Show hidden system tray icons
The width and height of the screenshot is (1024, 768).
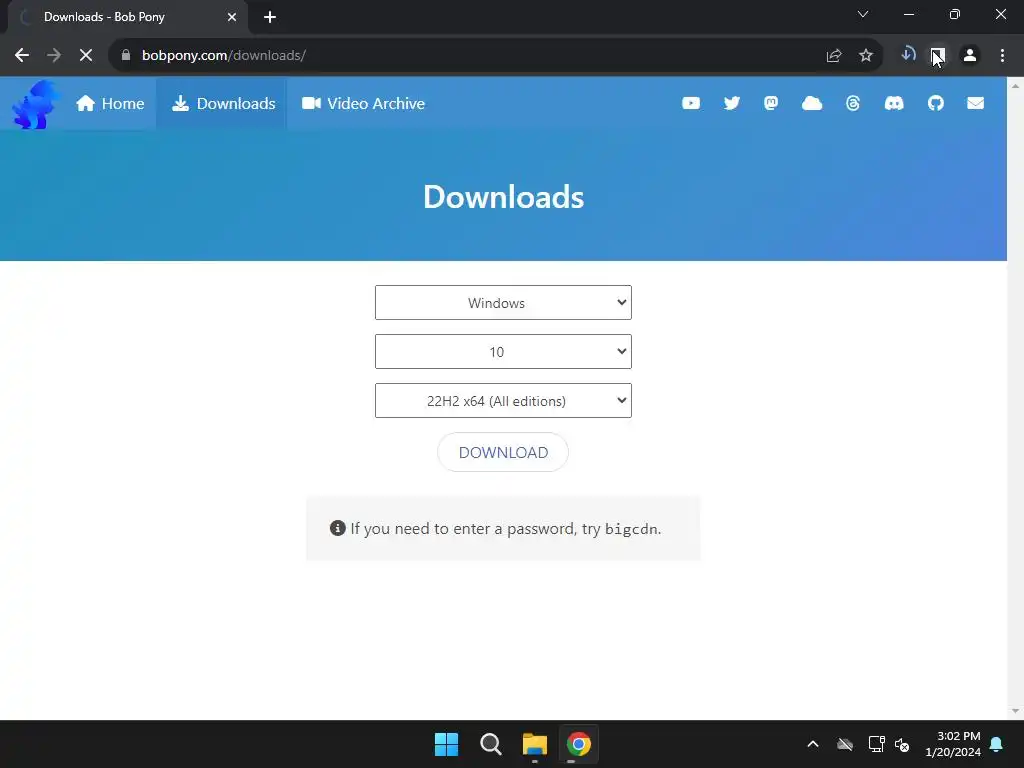[813, 744]
